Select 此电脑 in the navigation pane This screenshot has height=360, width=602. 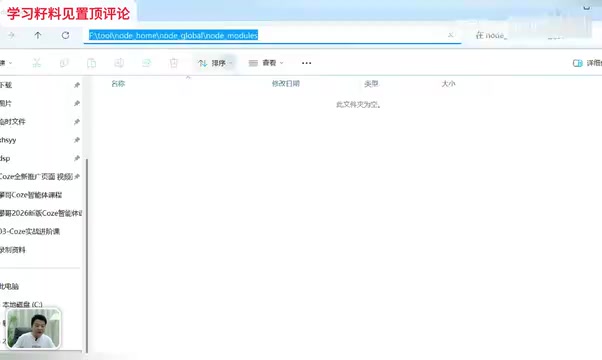point(40,286)
